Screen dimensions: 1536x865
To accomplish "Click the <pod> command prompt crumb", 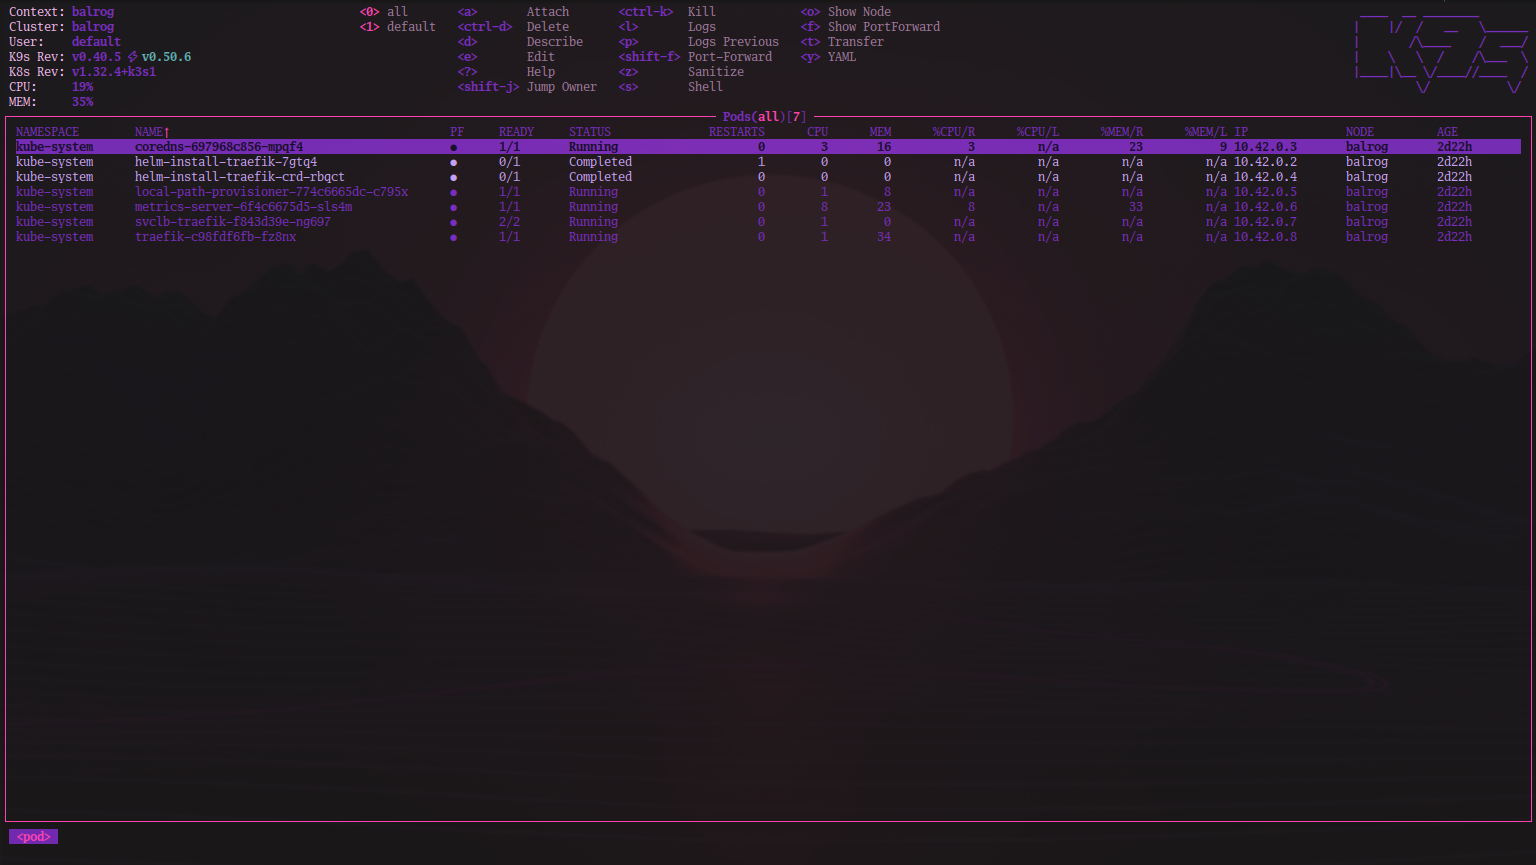I will point(34,837).
